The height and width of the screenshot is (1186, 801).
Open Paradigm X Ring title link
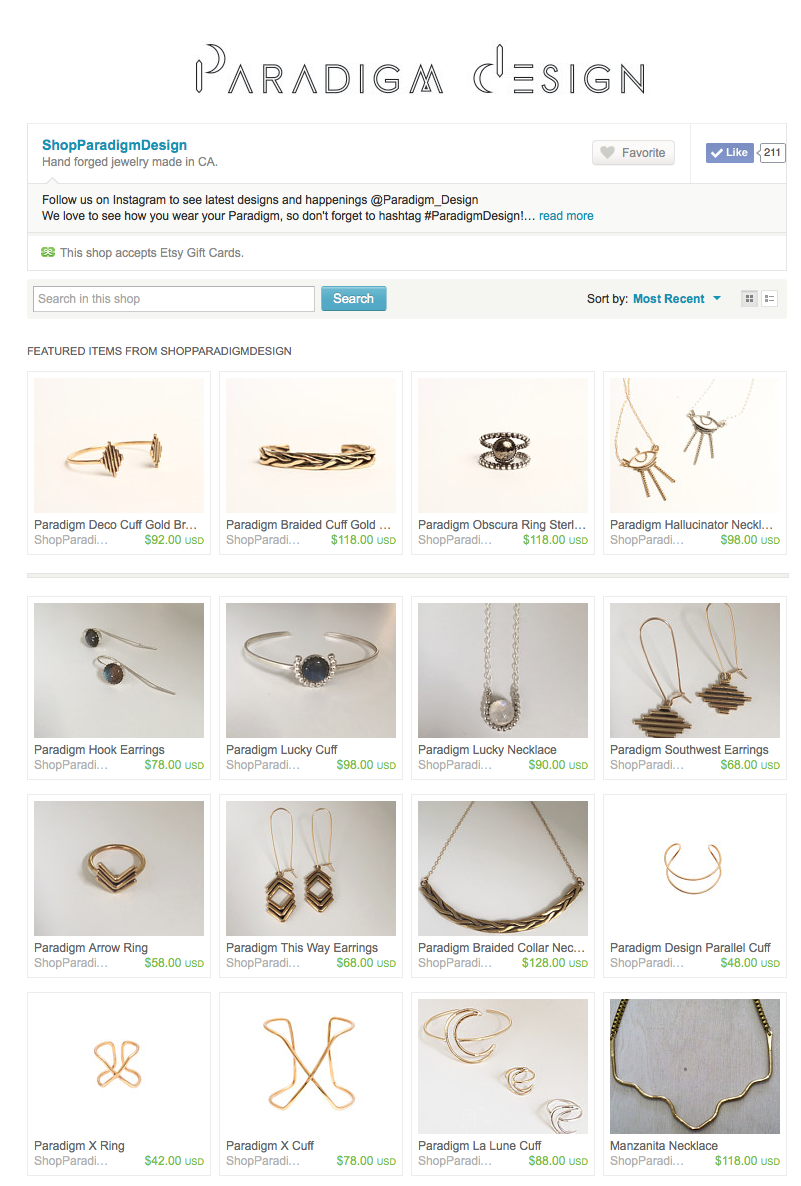79,1146
